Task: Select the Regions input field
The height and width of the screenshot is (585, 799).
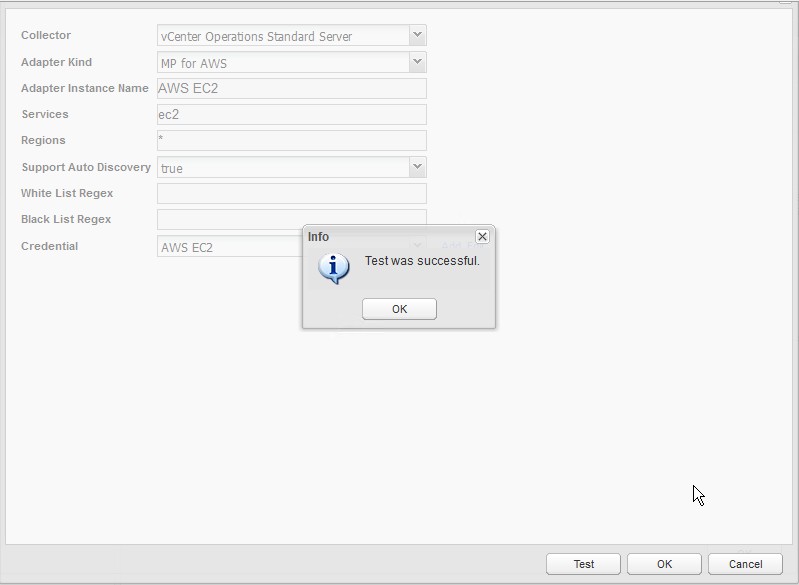Action: tap(291, 141)
